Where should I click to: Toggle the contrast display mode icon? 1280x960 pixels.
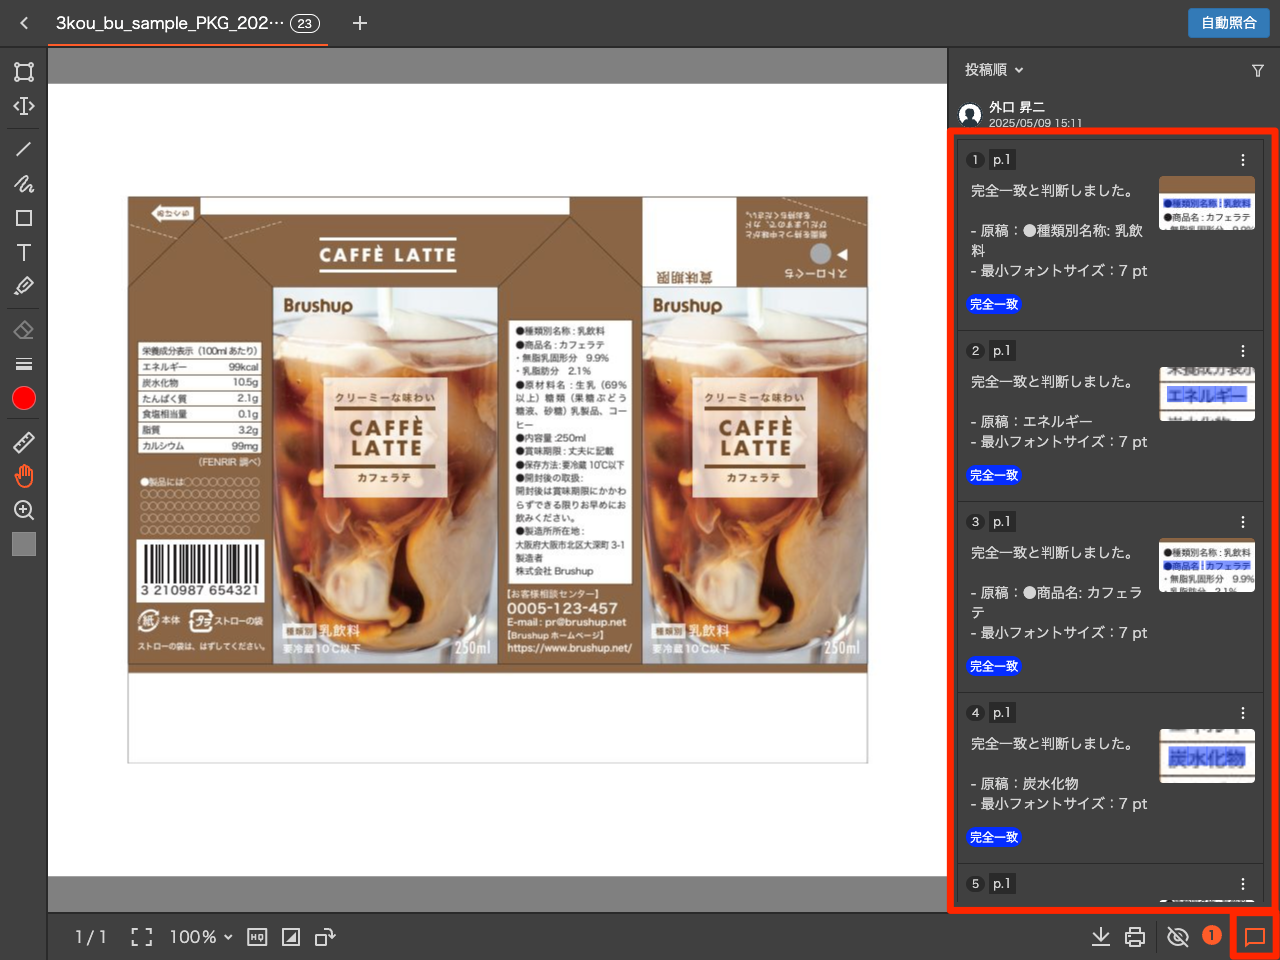click(x=291, y=937)
